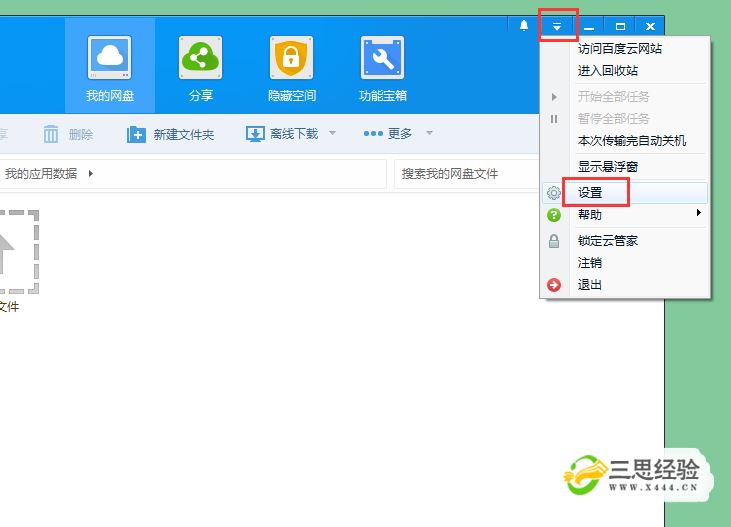Select 访问百度云网站 in the menu
This screenshot has height=527, width=731.
click(x=620, y=49)
